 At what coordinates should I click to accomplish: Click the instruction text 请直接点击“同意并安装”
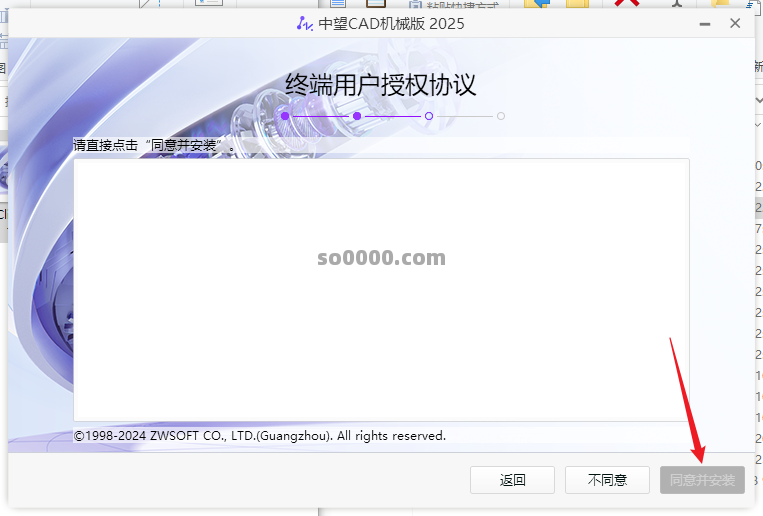coord(154,145)
